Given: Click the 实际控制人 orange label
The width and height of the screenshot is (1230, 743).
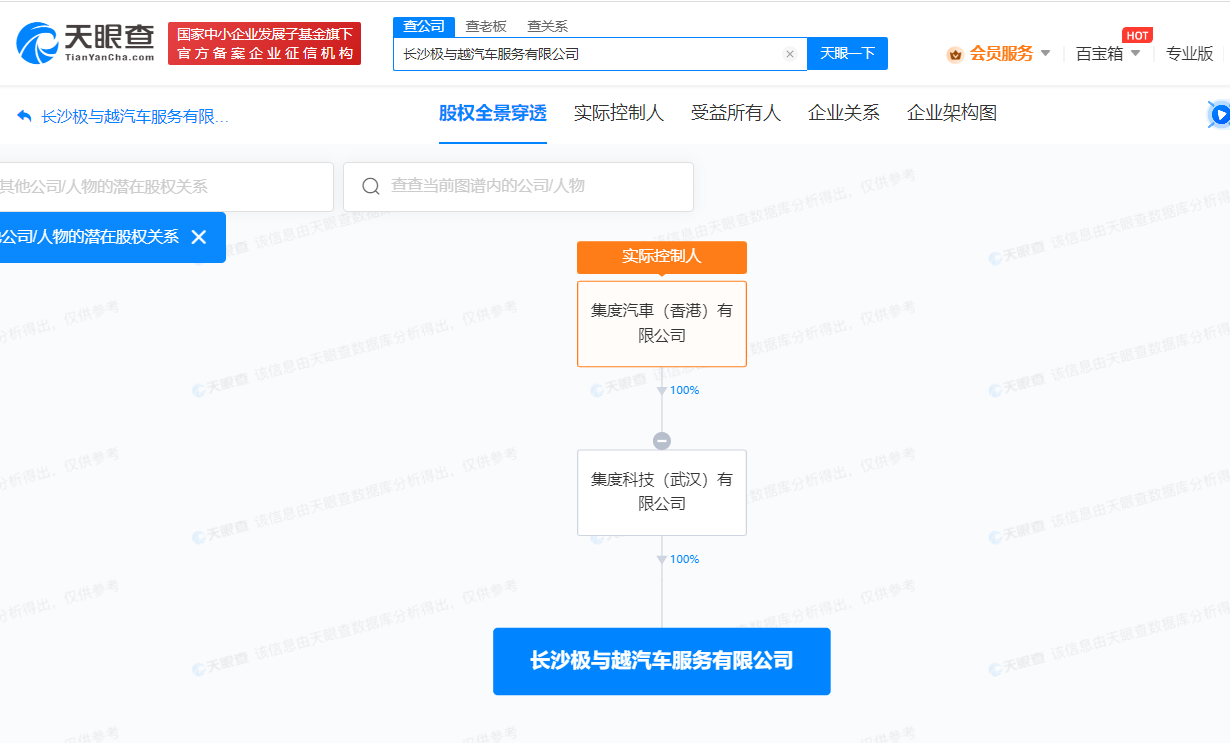Looking at the screenshot, I should tap(662, 256).
